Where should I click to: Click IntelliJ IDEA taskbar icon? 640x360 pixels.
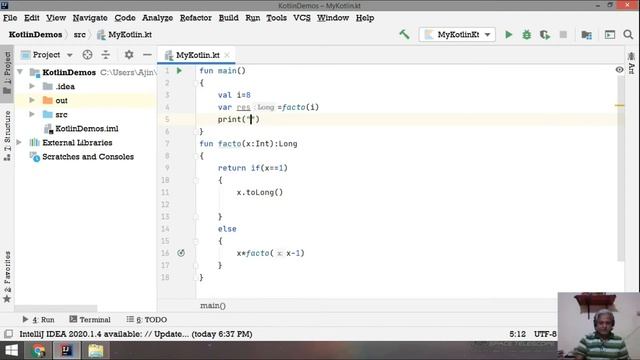tap(67, 351)
